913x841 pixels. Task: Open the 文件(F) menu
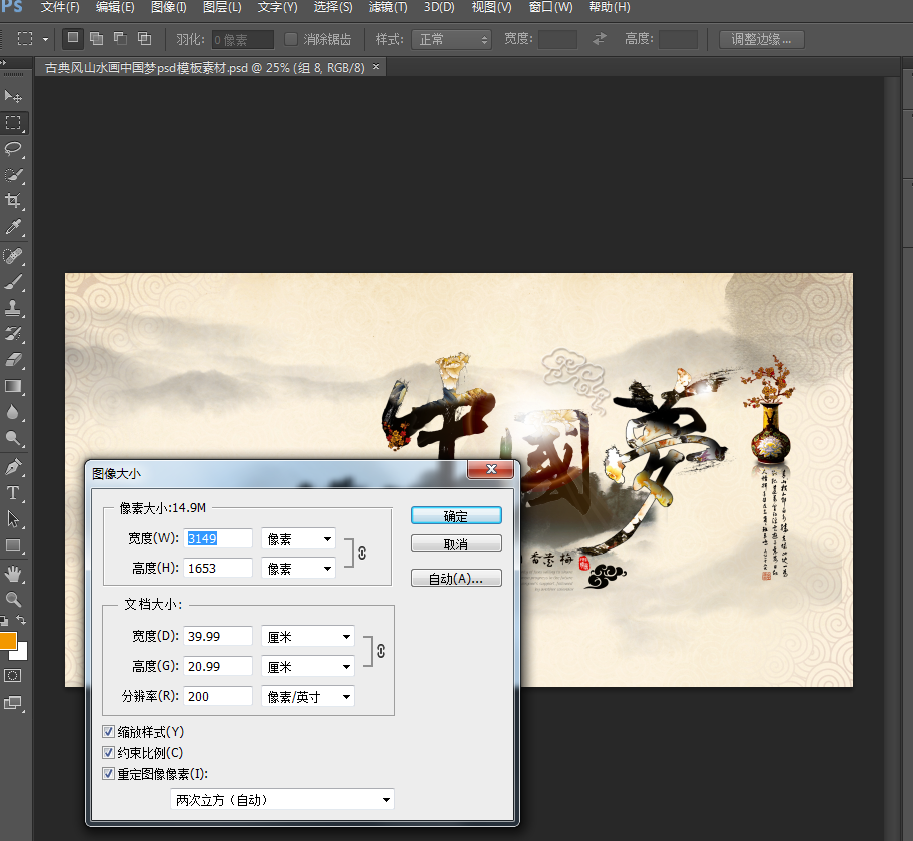tap(60, 7)
